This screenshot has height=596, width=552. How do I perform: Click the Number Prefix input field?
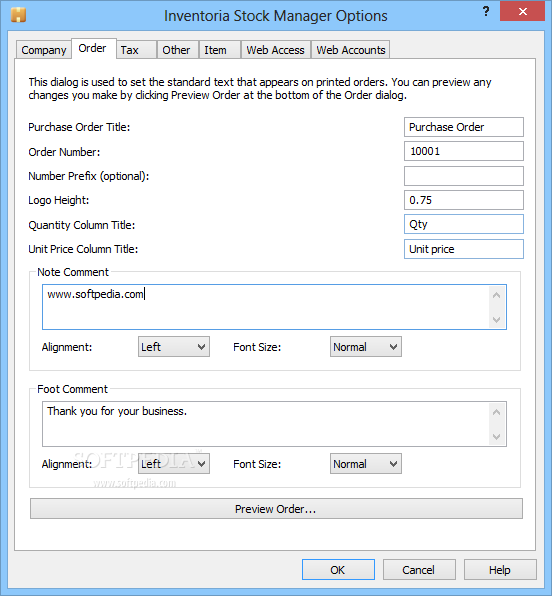(464, 176)
